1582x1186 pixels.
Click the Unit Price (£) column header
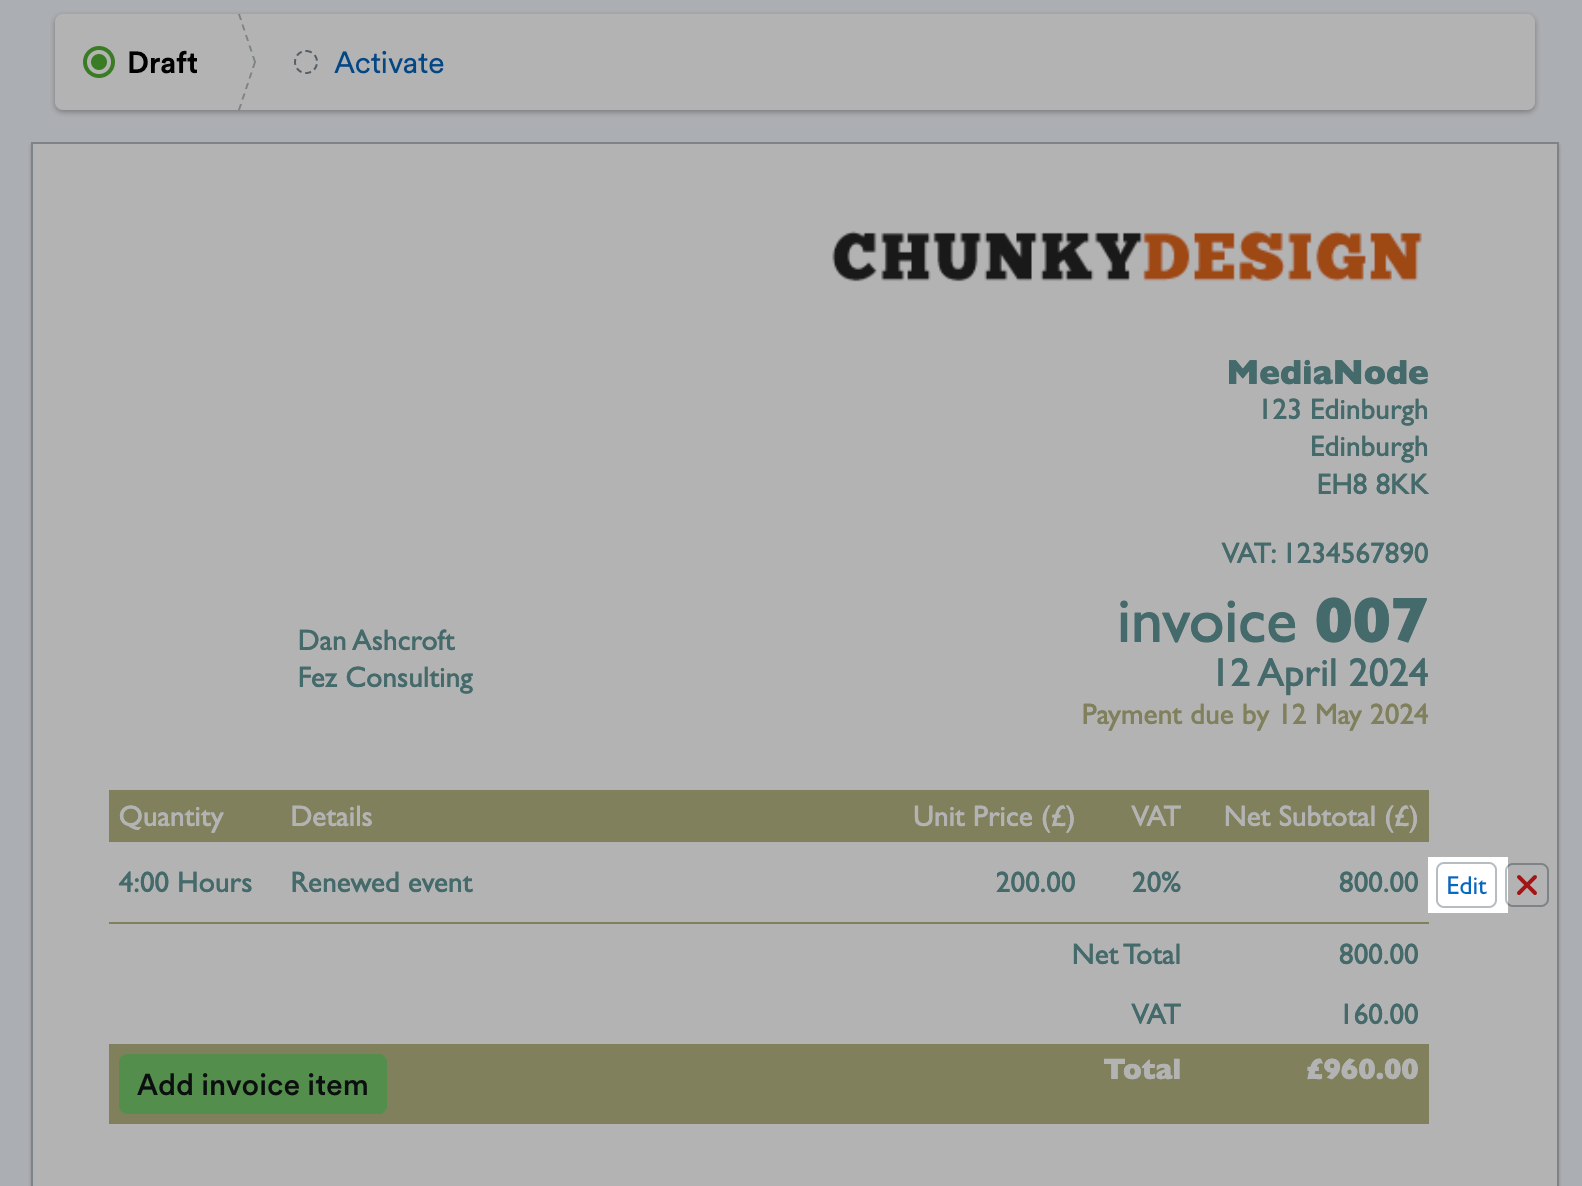click(993, 817)
